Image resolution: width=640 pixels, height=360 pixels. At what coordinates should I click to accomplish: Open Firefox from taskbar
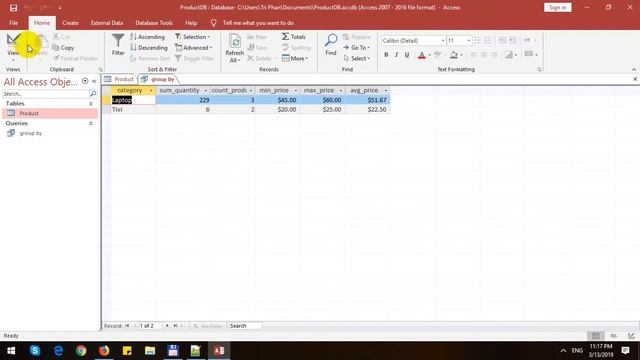[x=104, y=351]
